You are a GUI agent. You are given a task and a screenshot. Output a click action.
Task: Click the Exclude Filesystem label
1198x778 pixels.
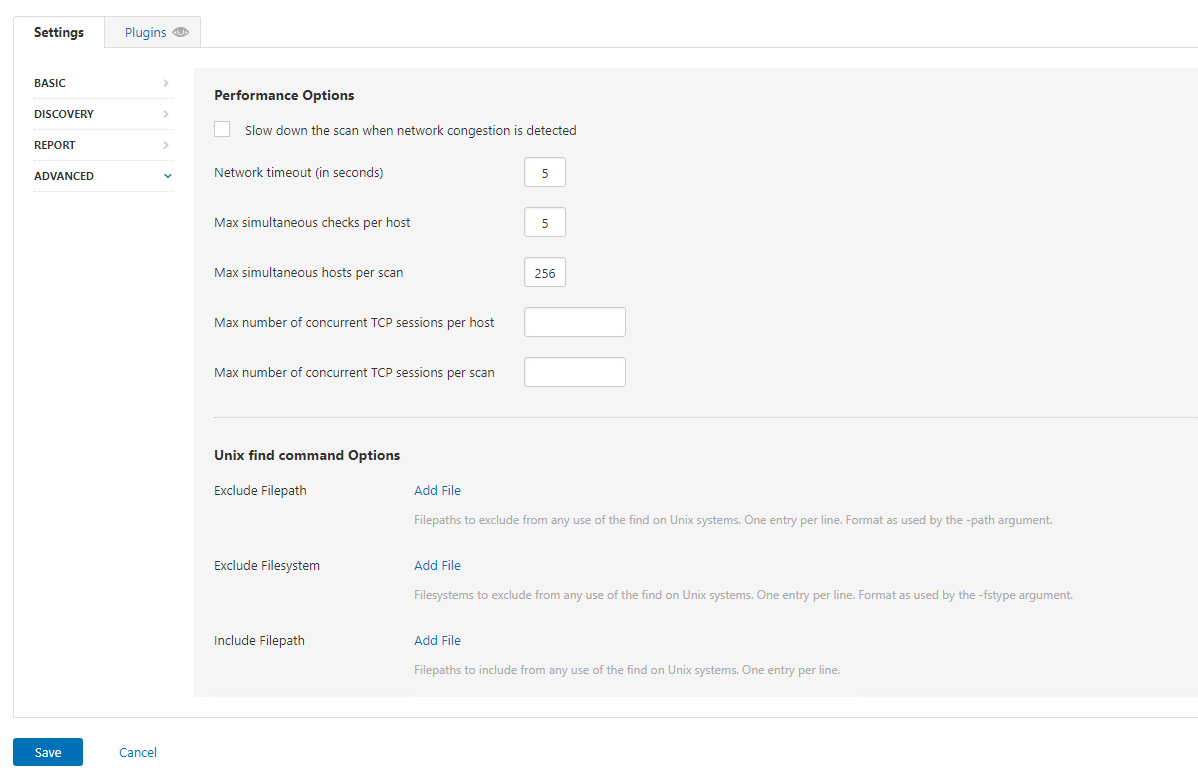coord(267,566)
